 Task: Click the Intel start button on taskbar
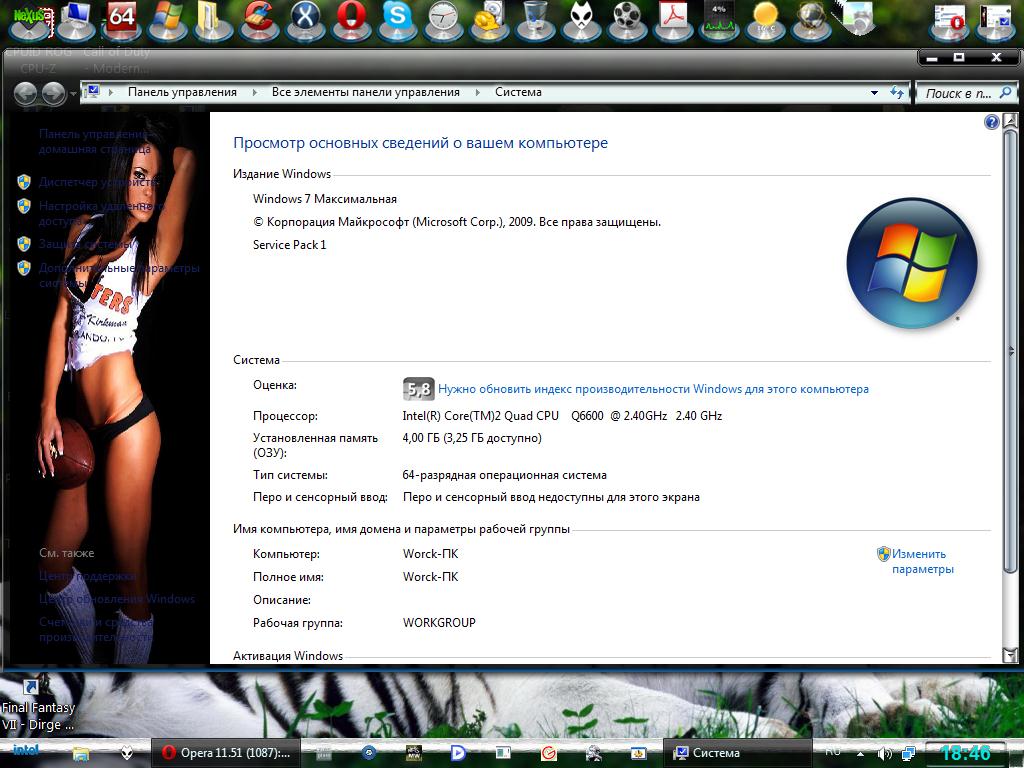(x=26, y=751)
